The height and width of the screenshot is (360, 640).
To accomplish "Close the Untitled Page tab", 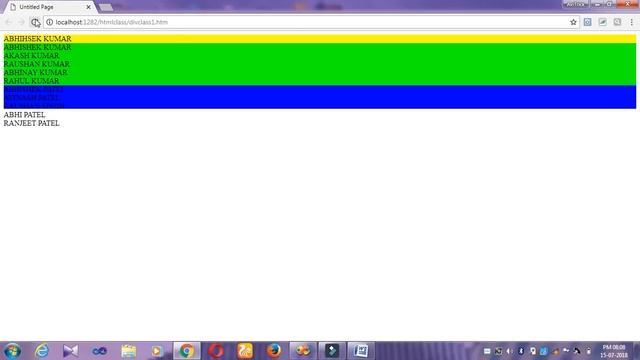I will (x=88, y=7).
